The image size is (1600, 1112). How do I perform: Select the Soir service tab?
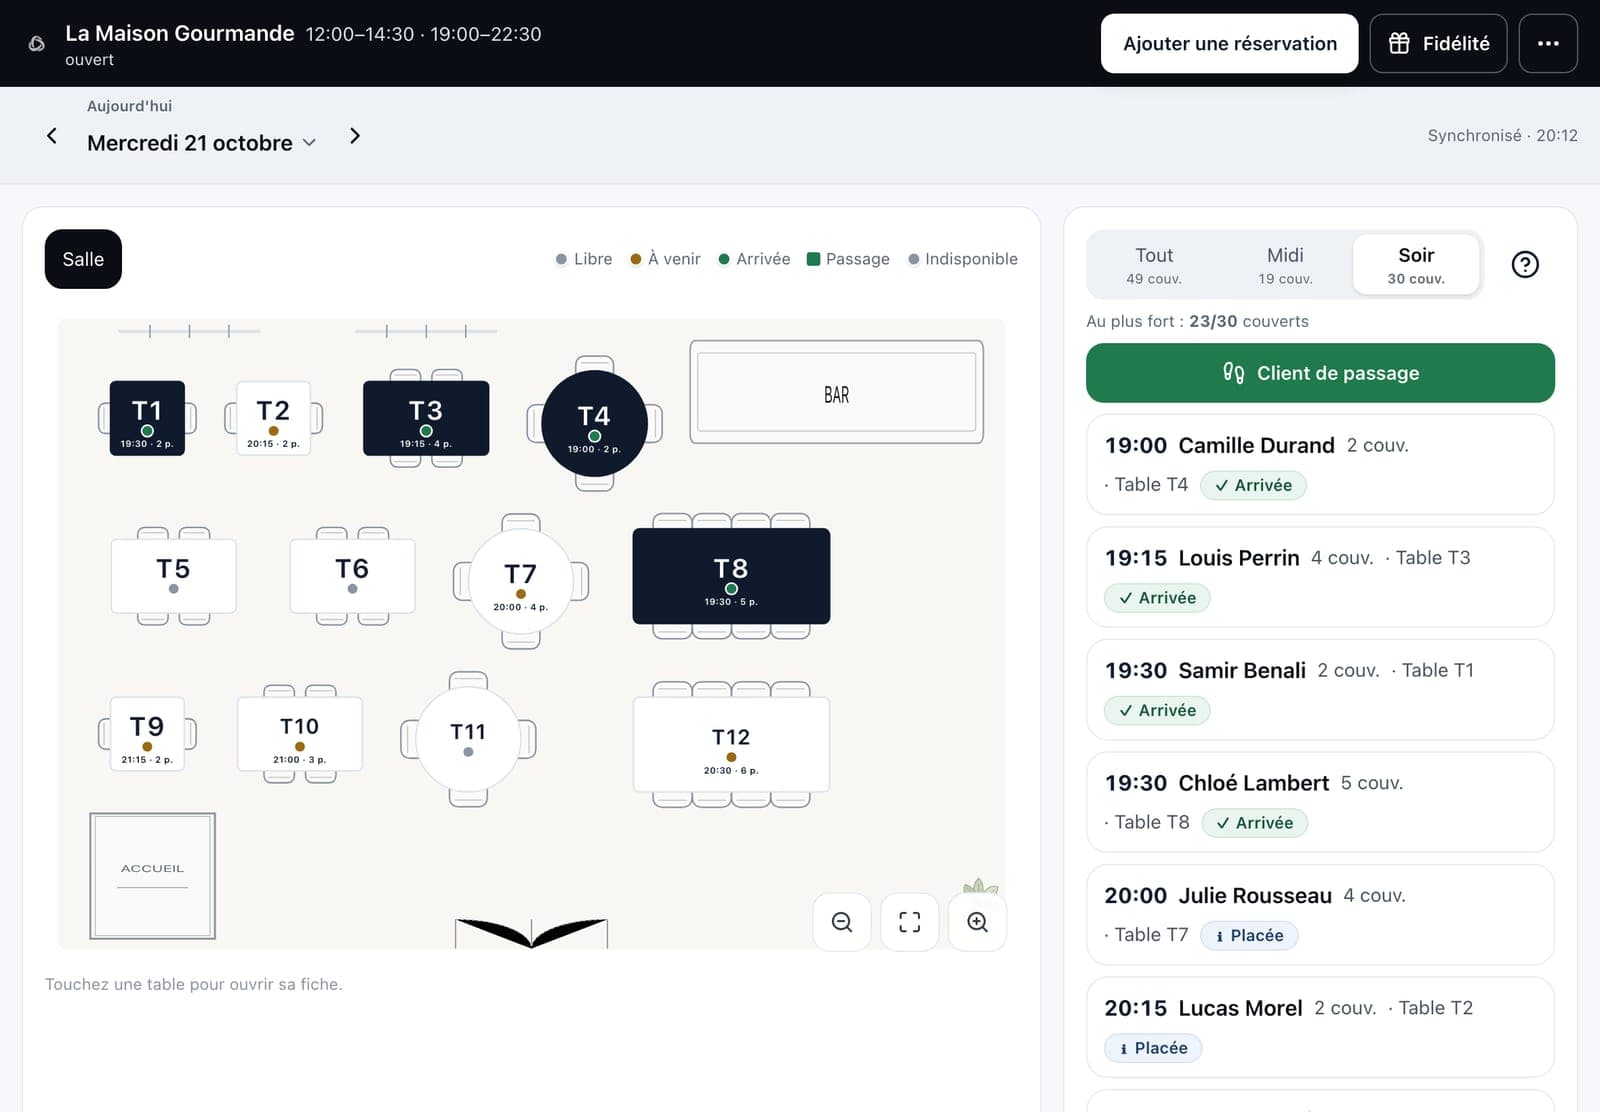(1416, 265)
